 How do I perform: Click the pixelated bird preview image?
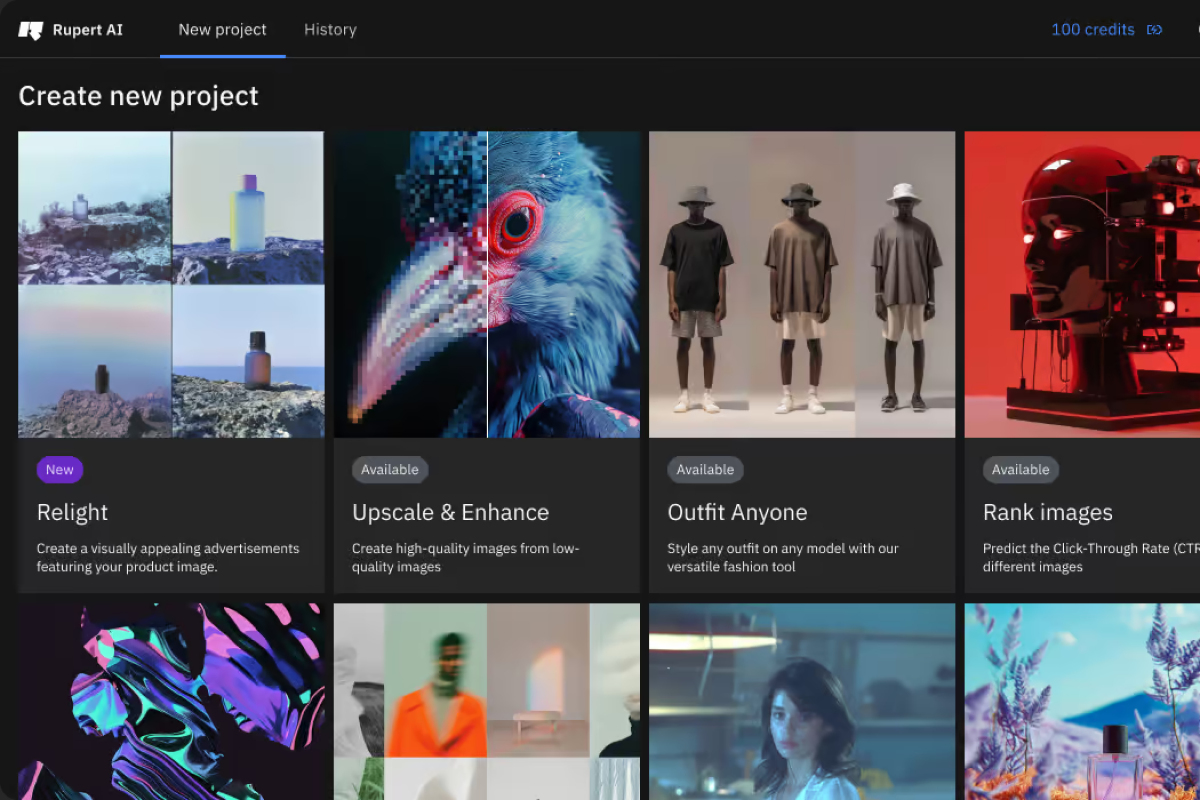pyautogui.click(x=486, y=284)
